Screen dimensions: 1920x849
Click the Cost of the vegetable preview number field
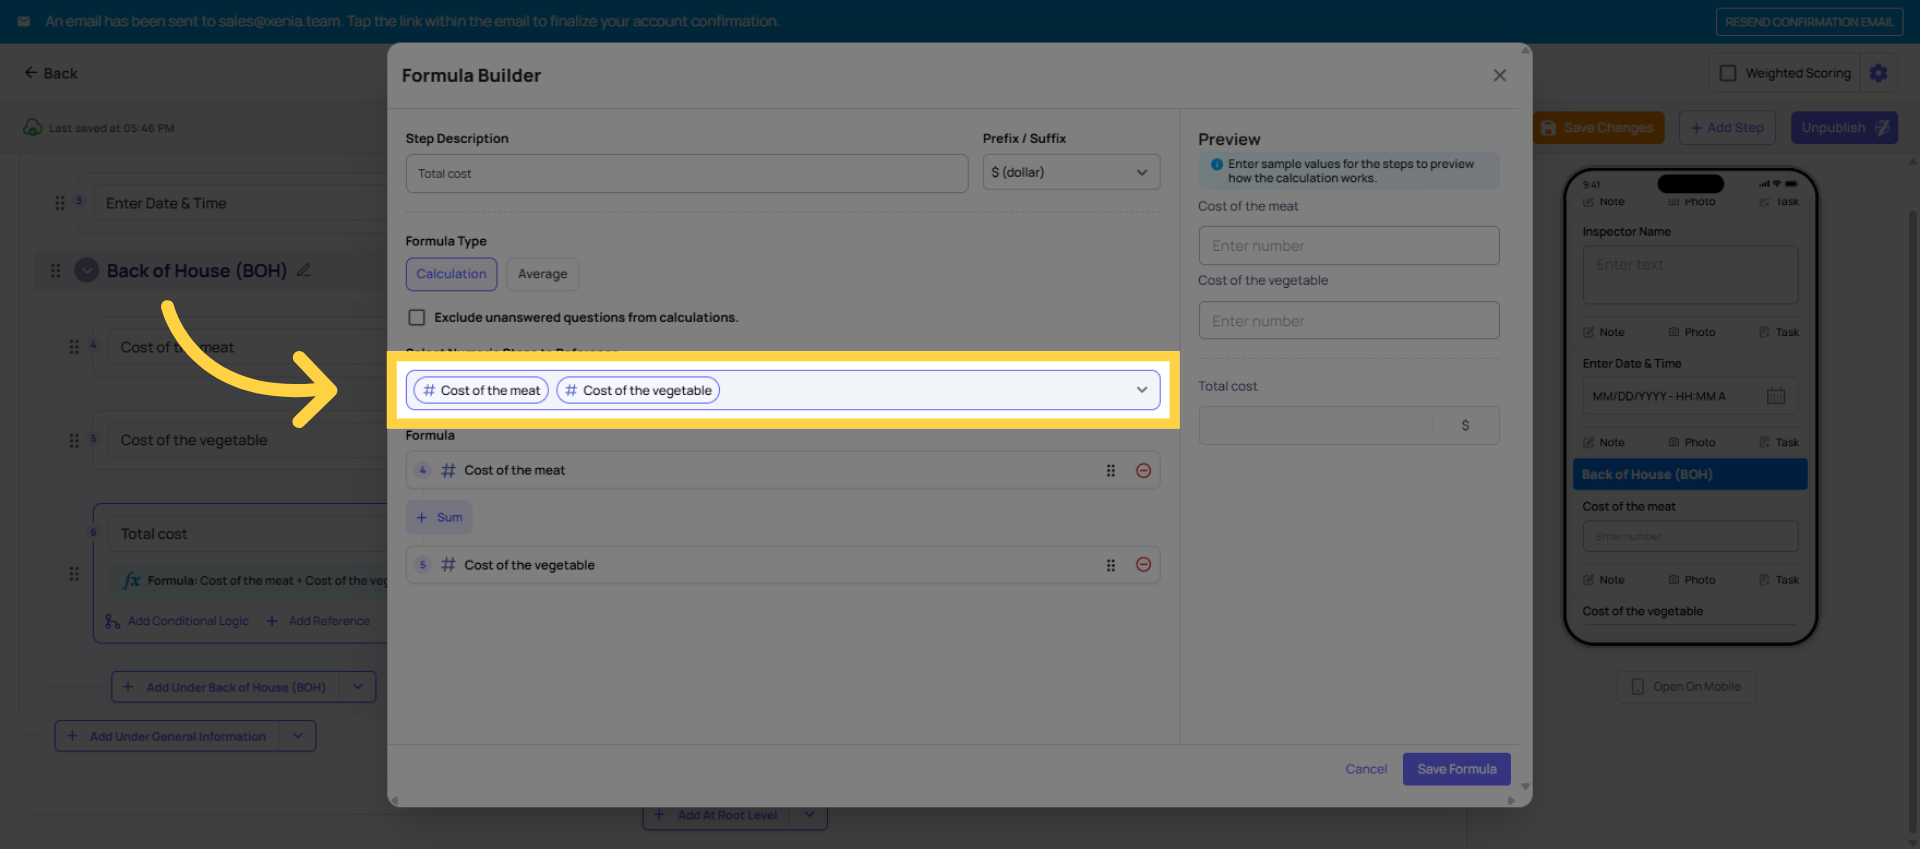click(1348, 320)
